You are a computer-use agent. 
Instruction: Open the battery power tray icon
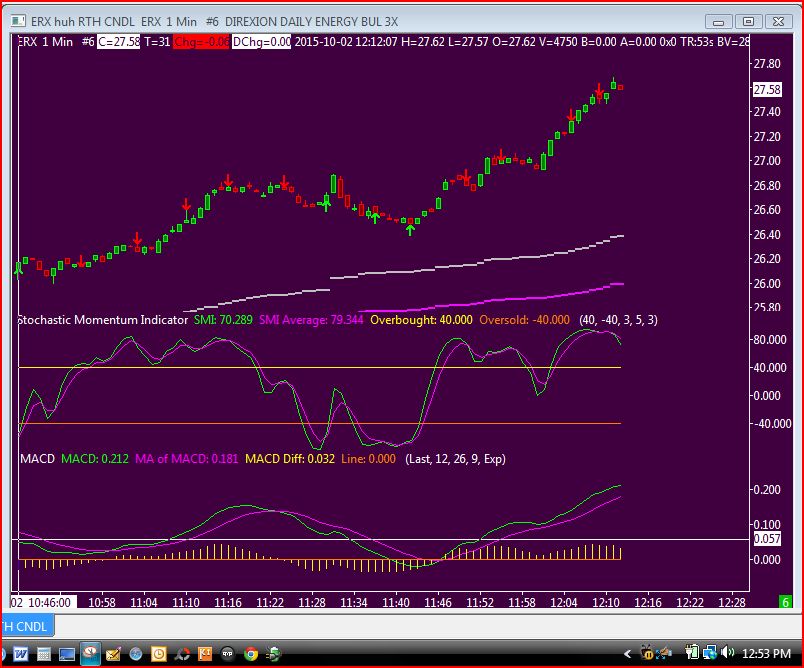coord(692,653)
